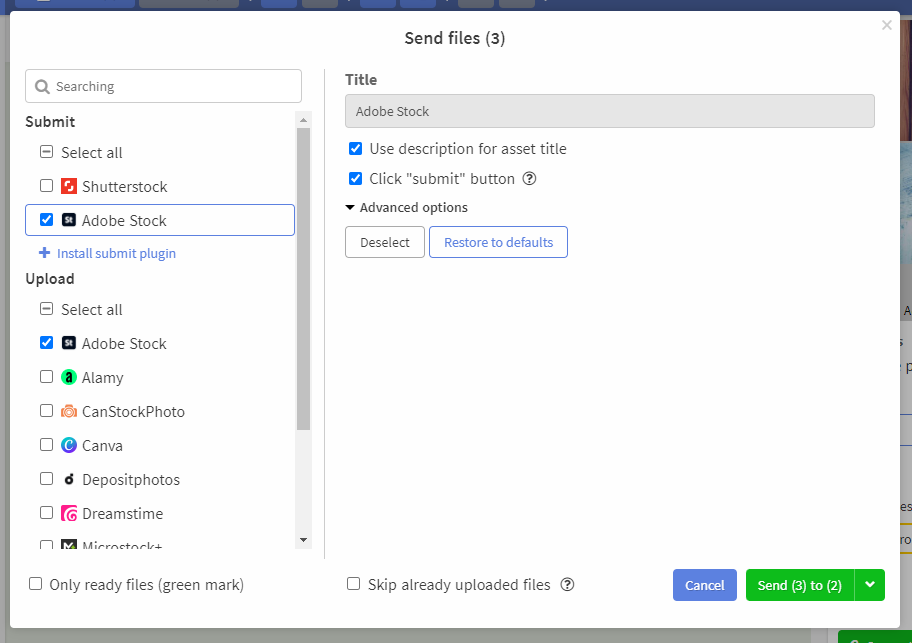Click the Adobe Stock icon under Submit

click(69, 220)
